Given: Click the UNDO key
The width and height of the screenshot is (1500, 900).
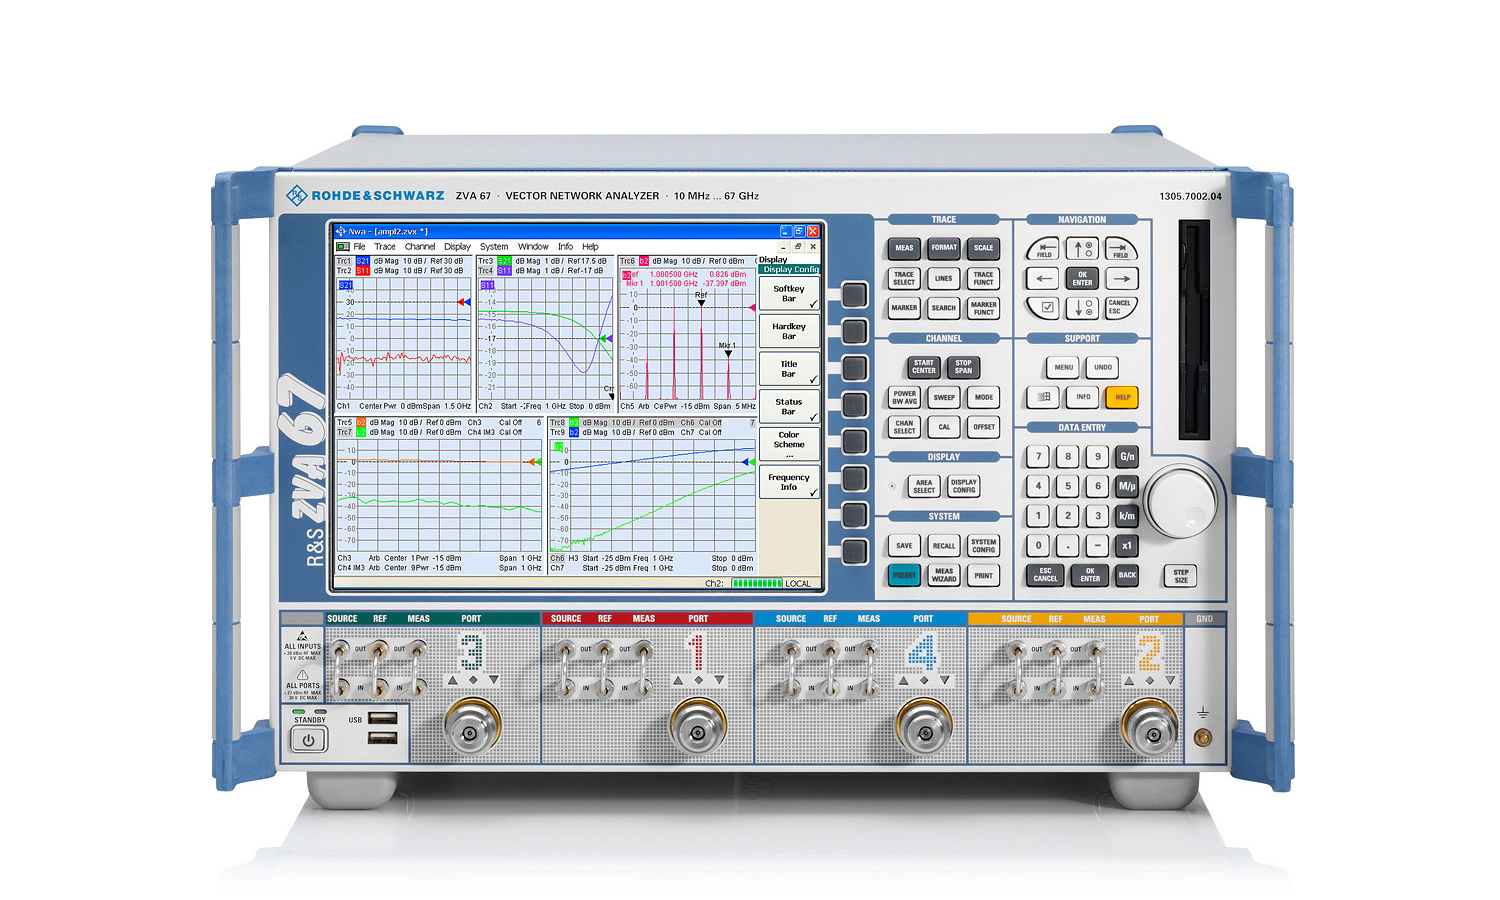Looking at the screenshot, I should [x=1103, y=367].
